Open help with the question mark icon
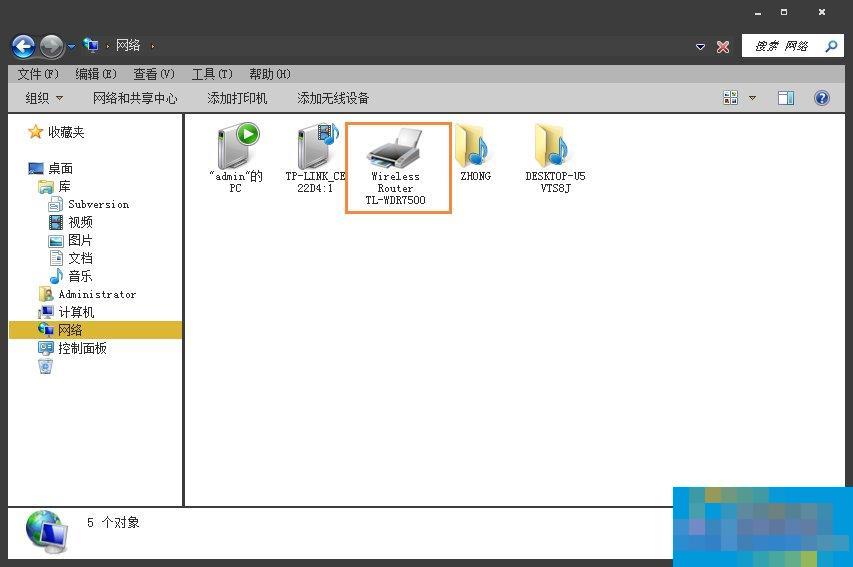The height and width of the screenshot is (567, 853). [821, 98]
